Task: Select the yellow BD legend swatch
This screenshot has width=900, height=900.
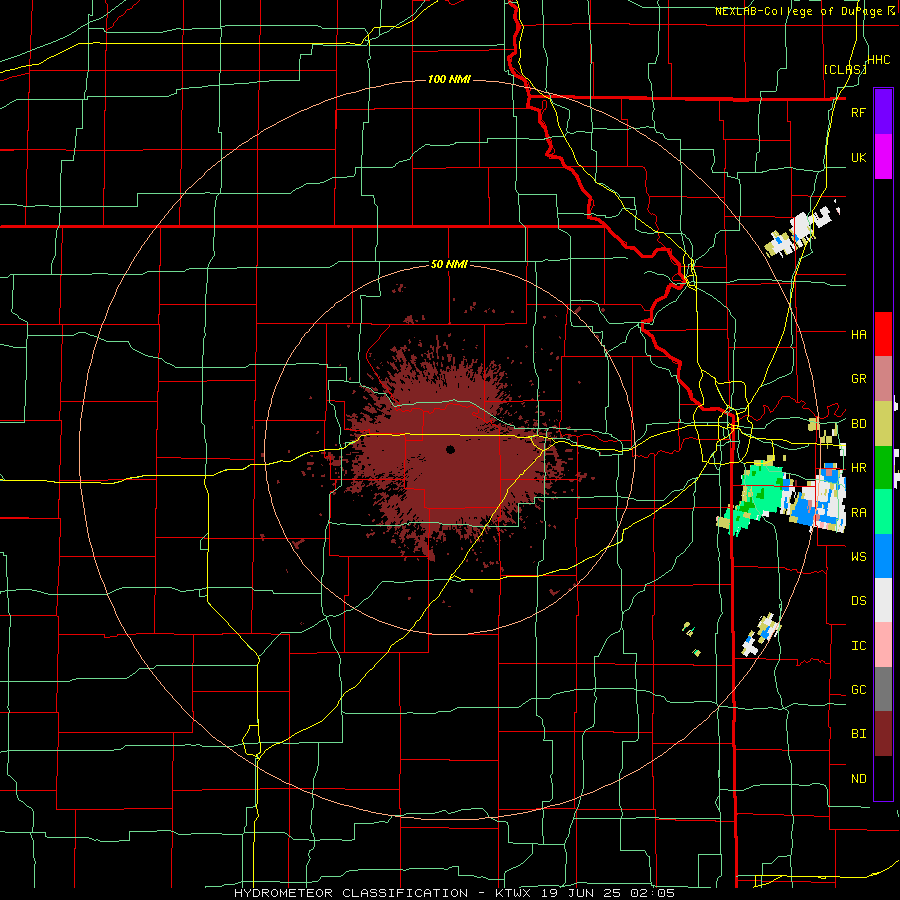Action: pyautogui.click(x=883, y=423)
